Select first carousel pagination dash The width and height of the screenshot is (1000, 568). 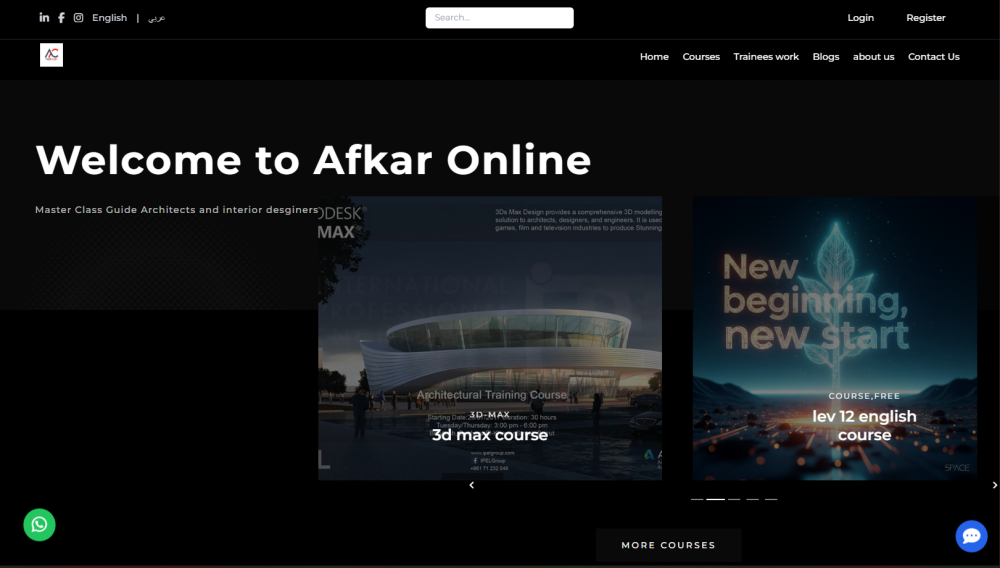[697, 499]
